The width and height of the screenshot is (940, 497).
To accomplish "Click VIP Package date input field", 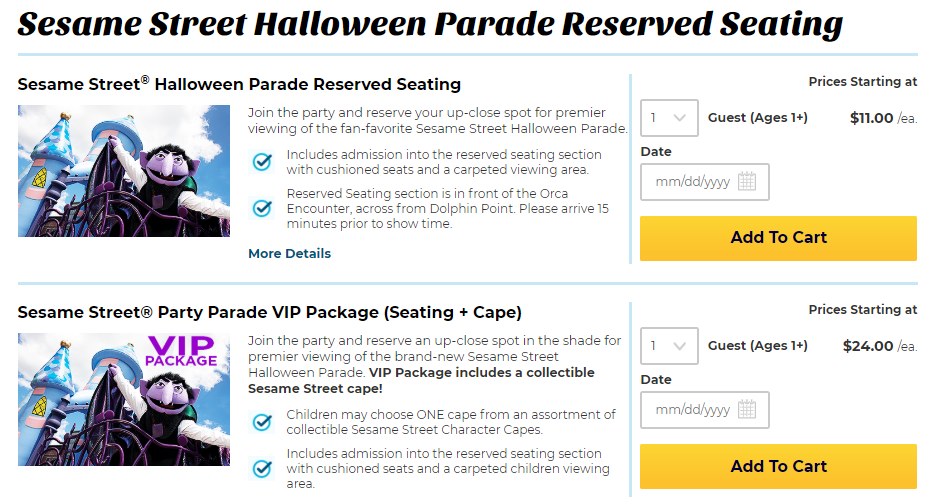I will point(704,410).
